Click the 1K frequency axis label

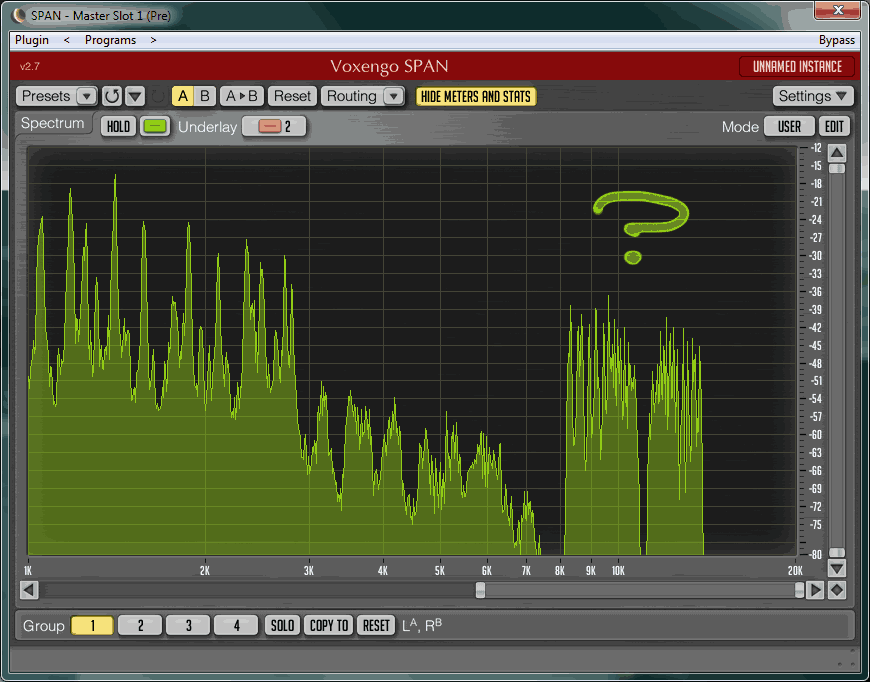point(28,570)
